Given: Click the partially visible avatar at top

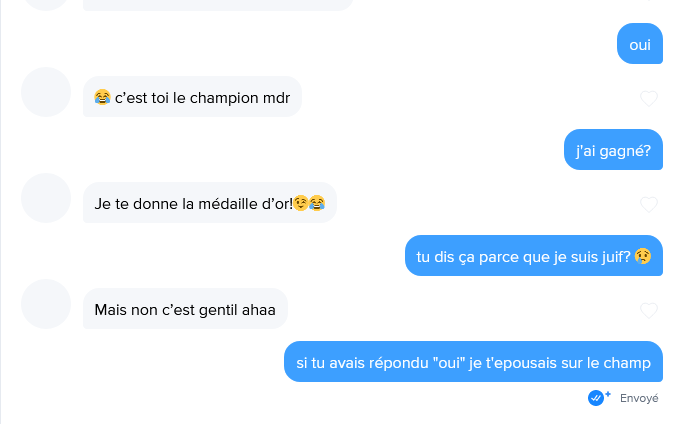Looking at the screenshot, I should point(46,4).
